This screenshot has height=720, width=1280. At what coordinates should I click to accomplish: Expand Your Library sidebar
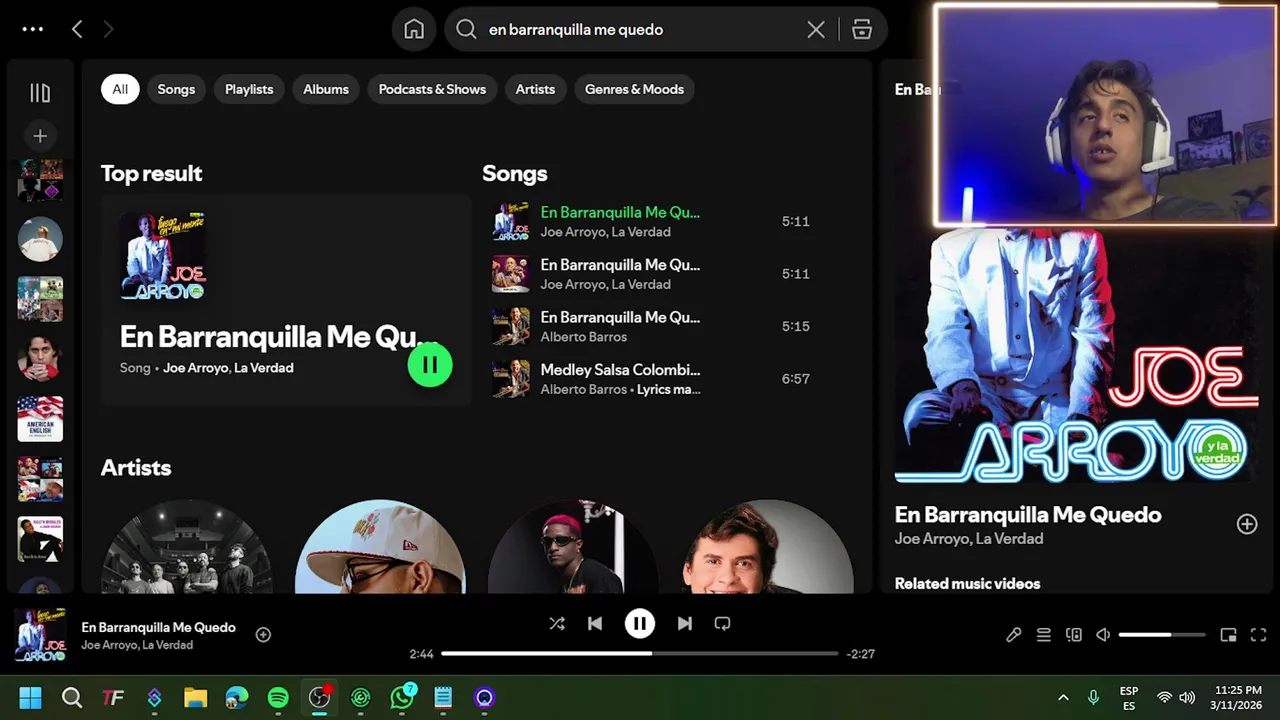click(x=40, y=93)
